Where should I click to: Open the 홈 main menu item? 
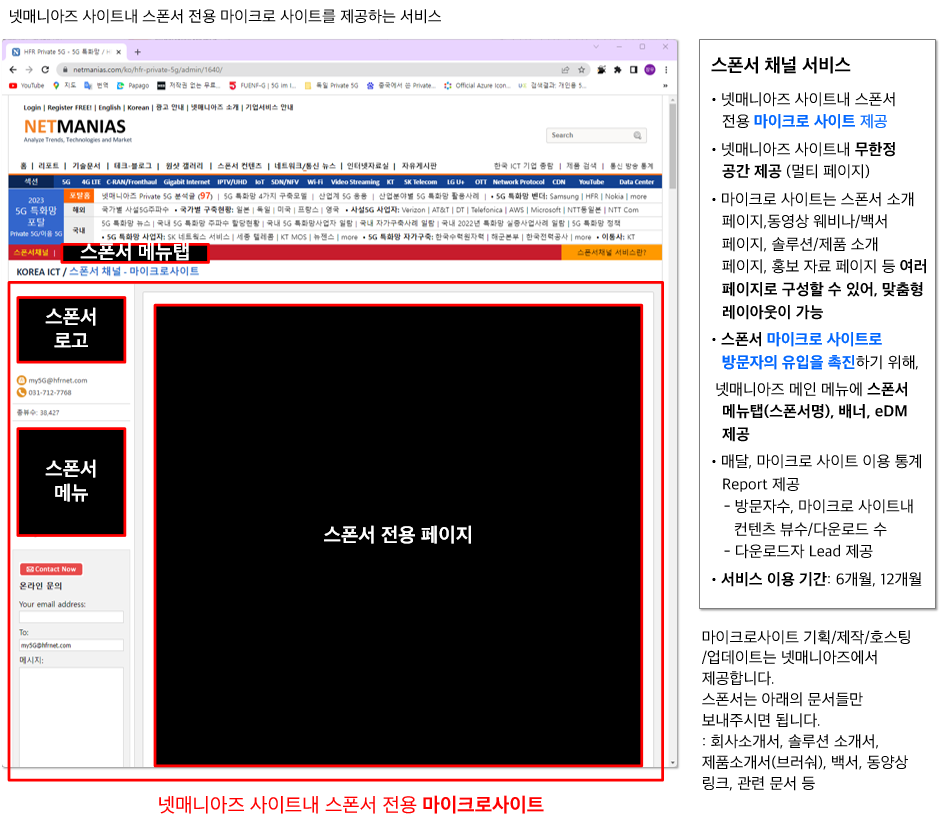click(x=23, y=166)
